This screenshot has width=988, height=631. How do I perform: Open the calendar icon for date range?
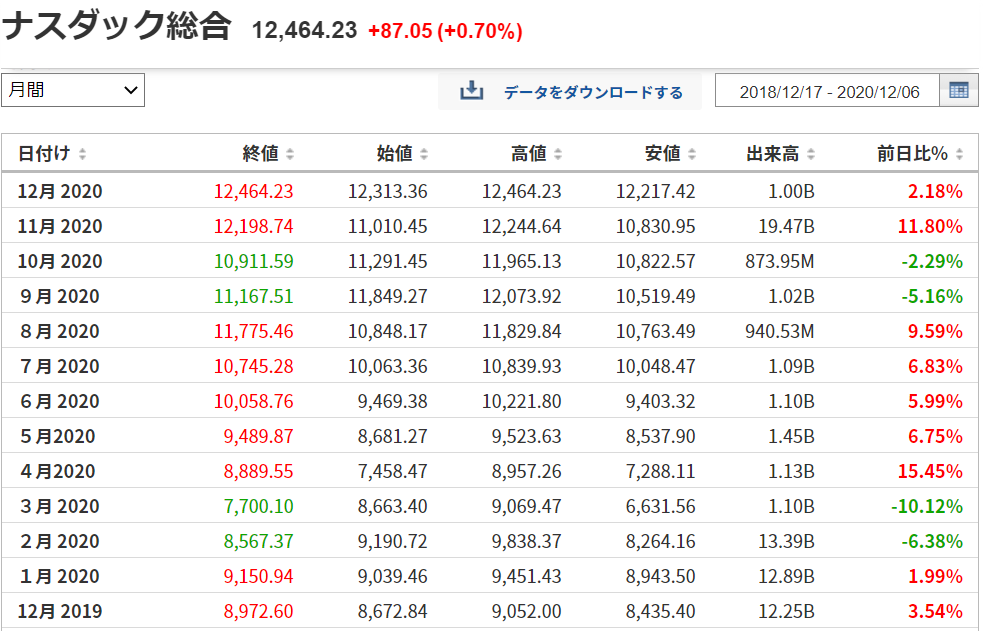point(958,91)
